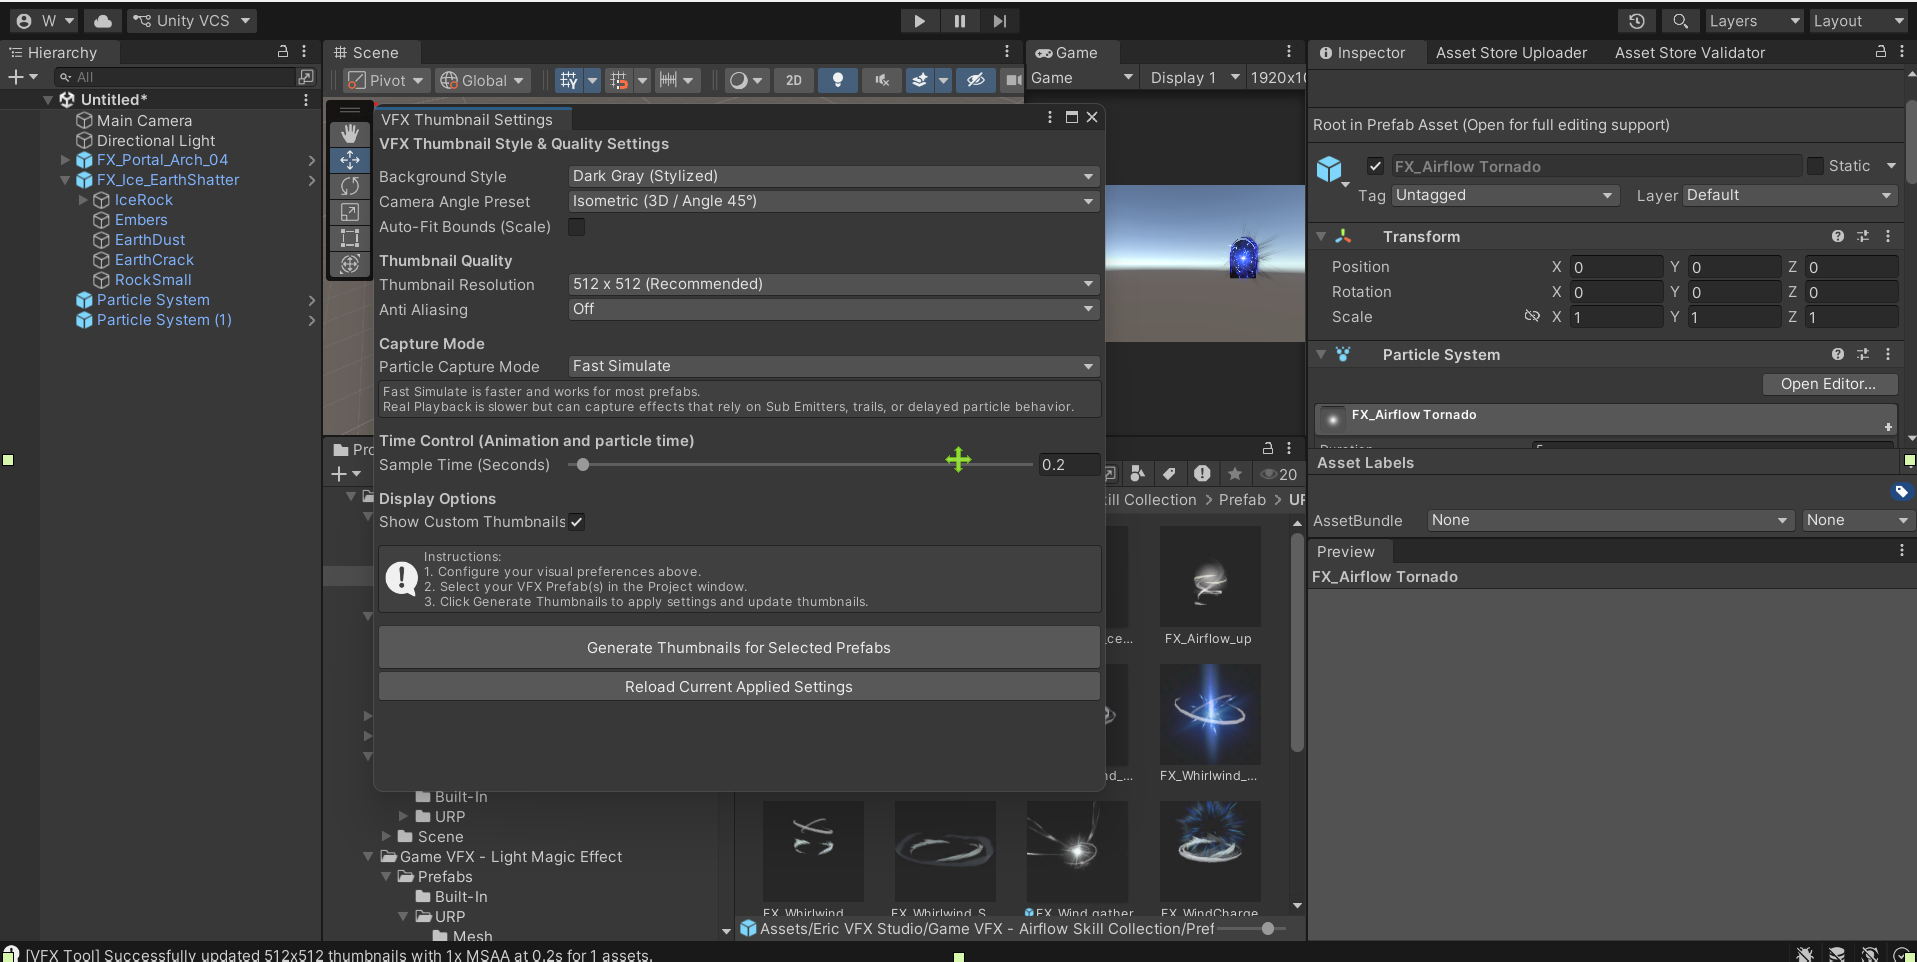
Task: Switch to the Asset Store Validator tab
Action: click(1690, 53)
